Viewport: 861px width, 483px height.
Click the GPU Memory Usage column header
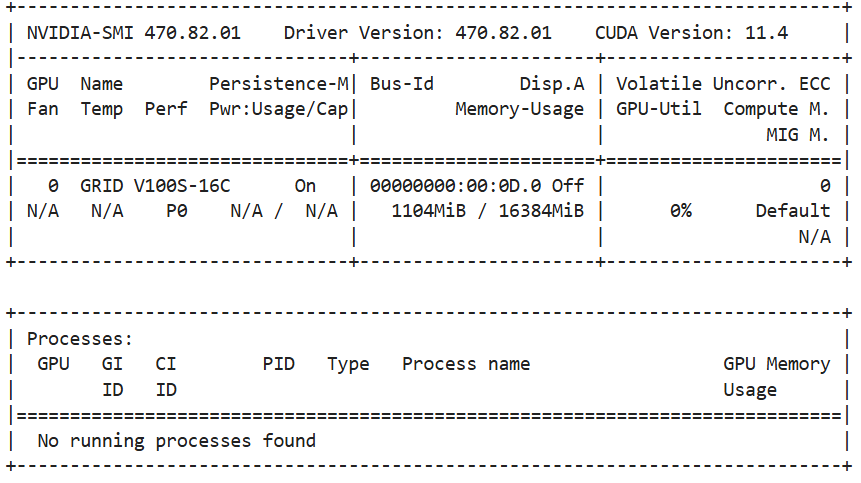coord(776,377)
